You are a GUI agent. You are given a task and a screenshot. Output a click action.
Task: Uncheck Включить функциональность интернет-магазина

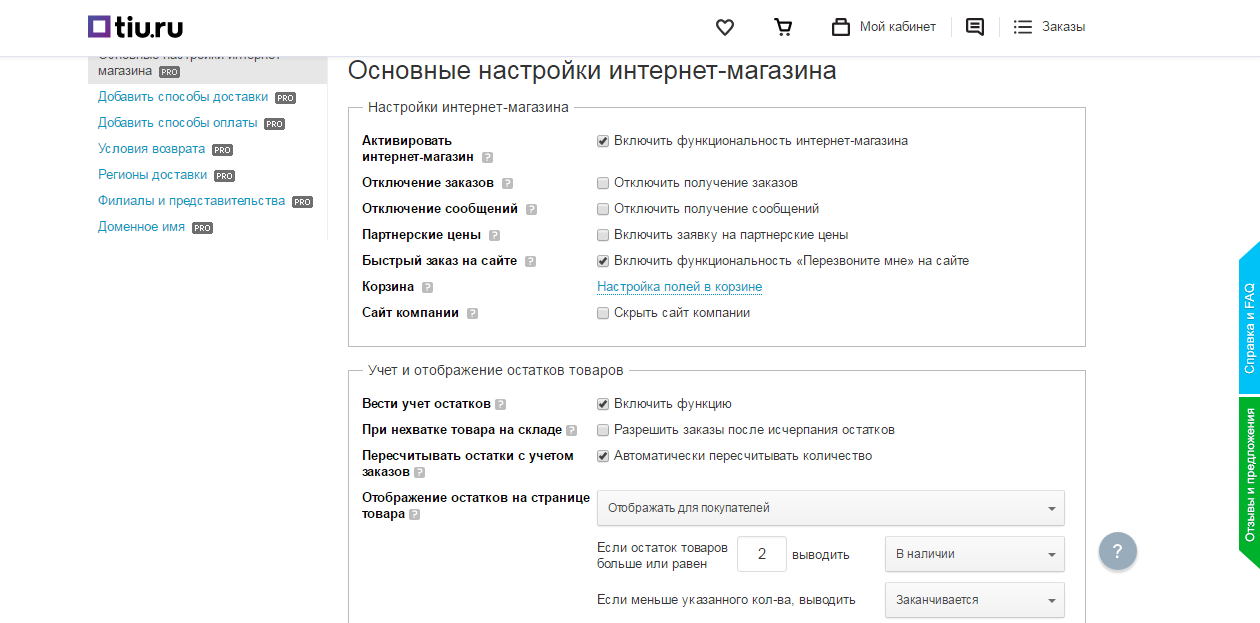click(600, 141)
